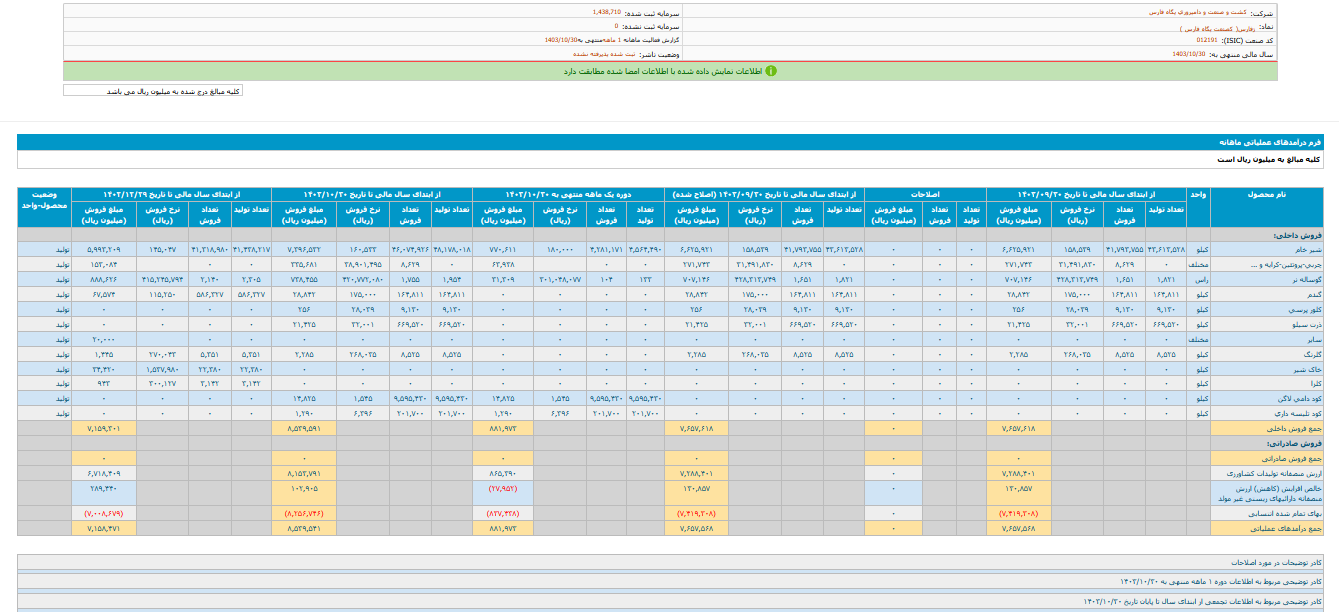Click the واحد column header
1339x612 pixels.
1198,194
